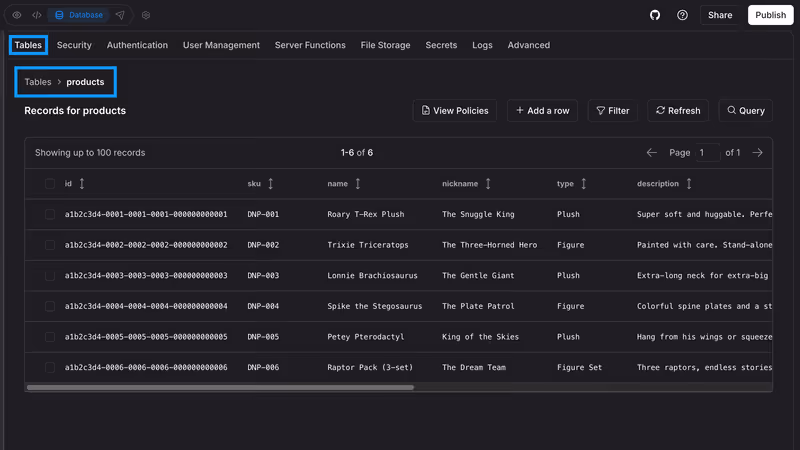The image size is (800, 450).
Task: Click the id ending in 000000000001
Action: click(x=146, y=214)
